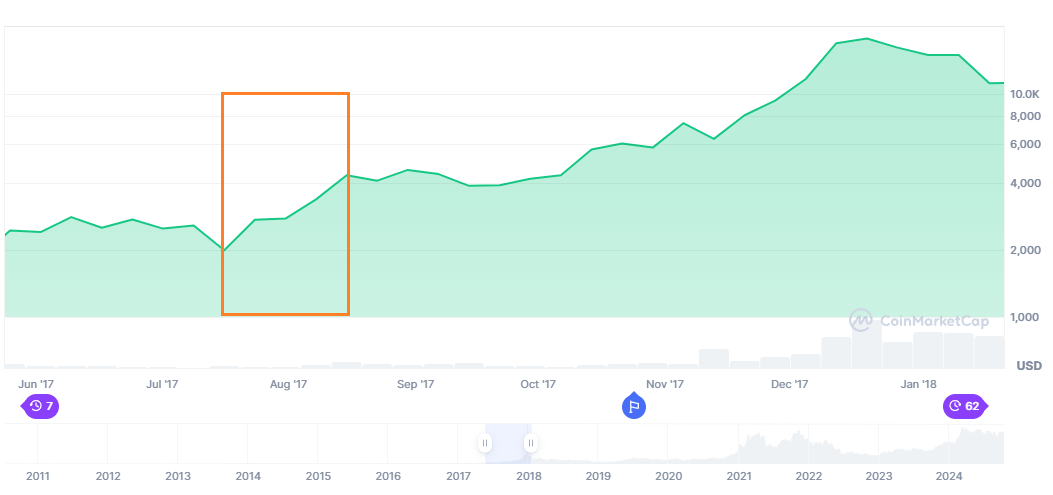Click the purple history badge showing 7
1053x495 pixels.
coord(40,406)
